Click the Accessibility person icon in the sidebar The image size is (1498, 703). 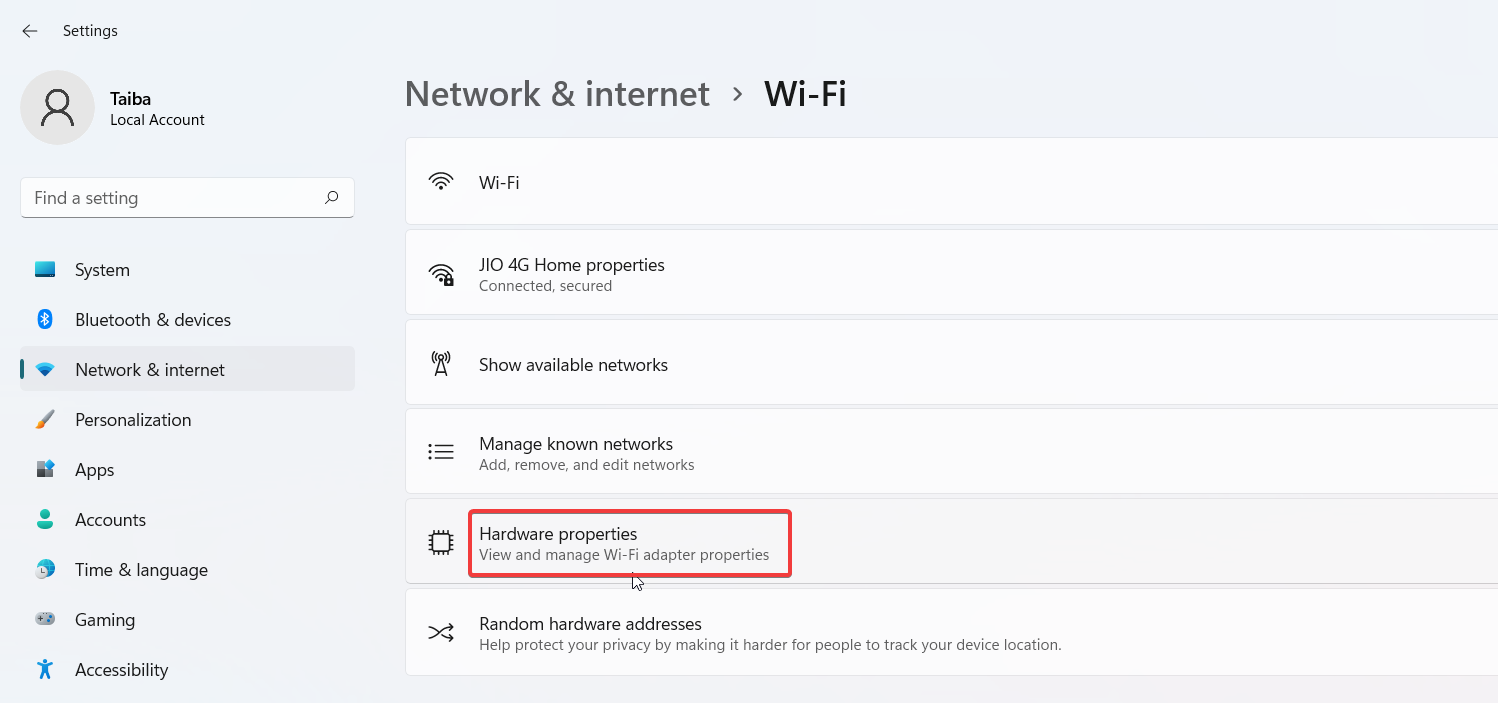click(x=45, y=669)
